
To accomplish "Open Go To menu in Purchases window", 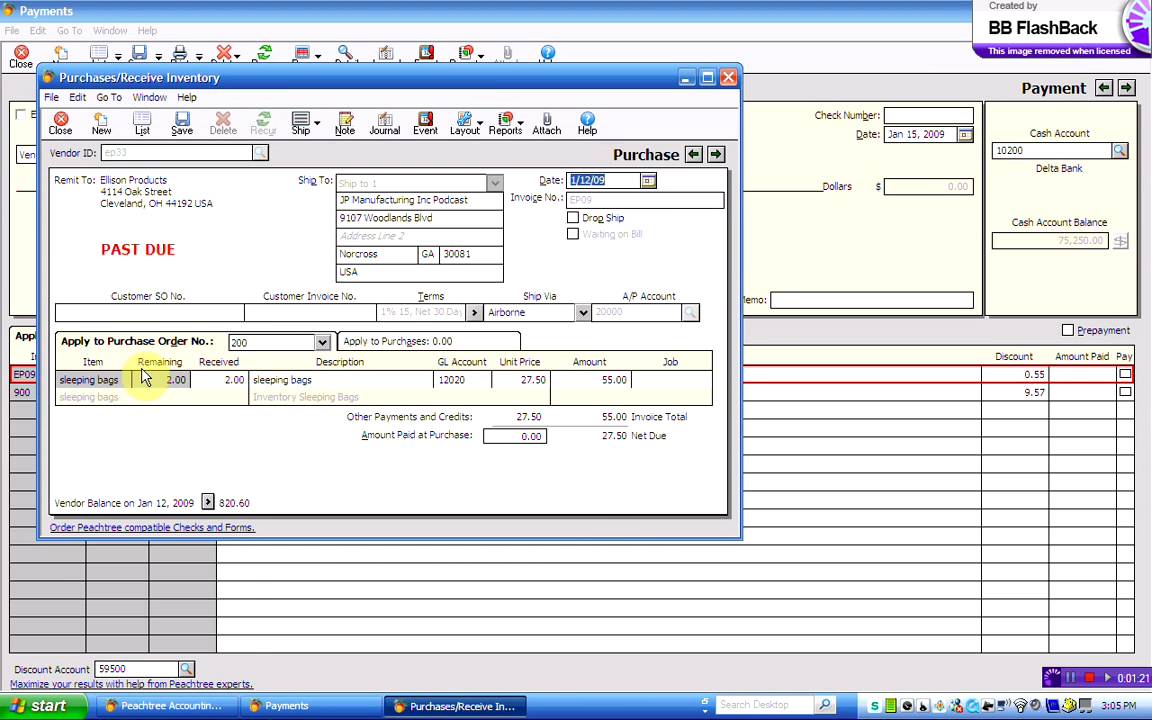I will coord(109,97).
